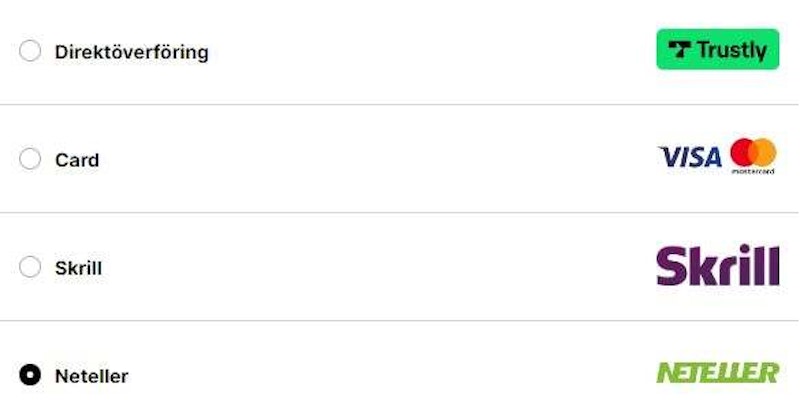The height and width of the screenshot is (413, 800).
Task: Choose the Card radio button
Action: [x=30, y=159]
